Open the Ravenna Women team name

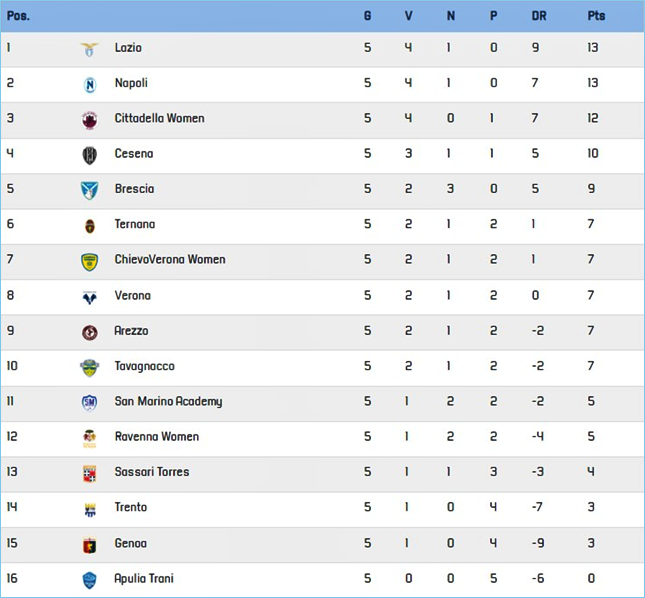157,436
